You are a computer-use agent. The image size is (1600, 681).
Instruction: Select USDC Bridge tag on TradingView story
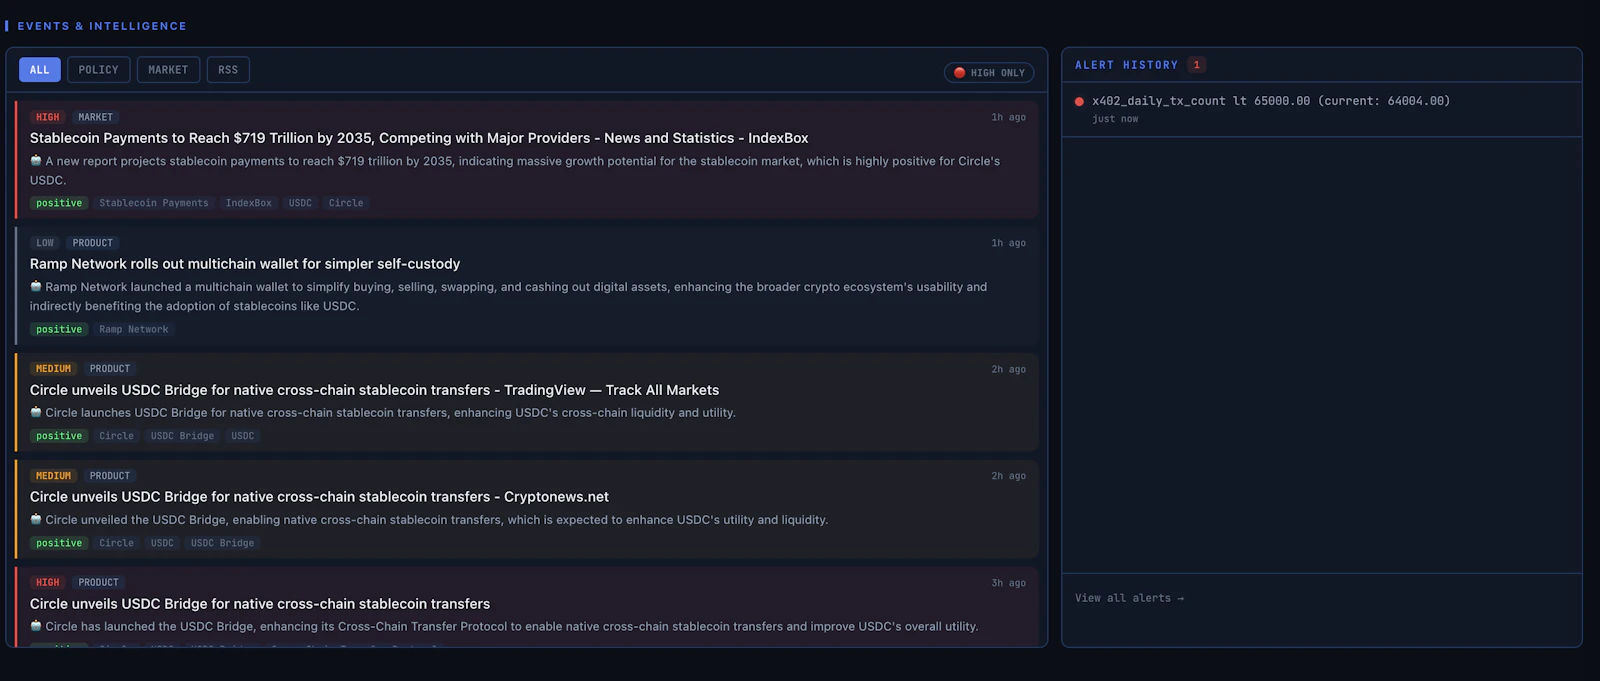pyautogui.click(x=182, y=436)
